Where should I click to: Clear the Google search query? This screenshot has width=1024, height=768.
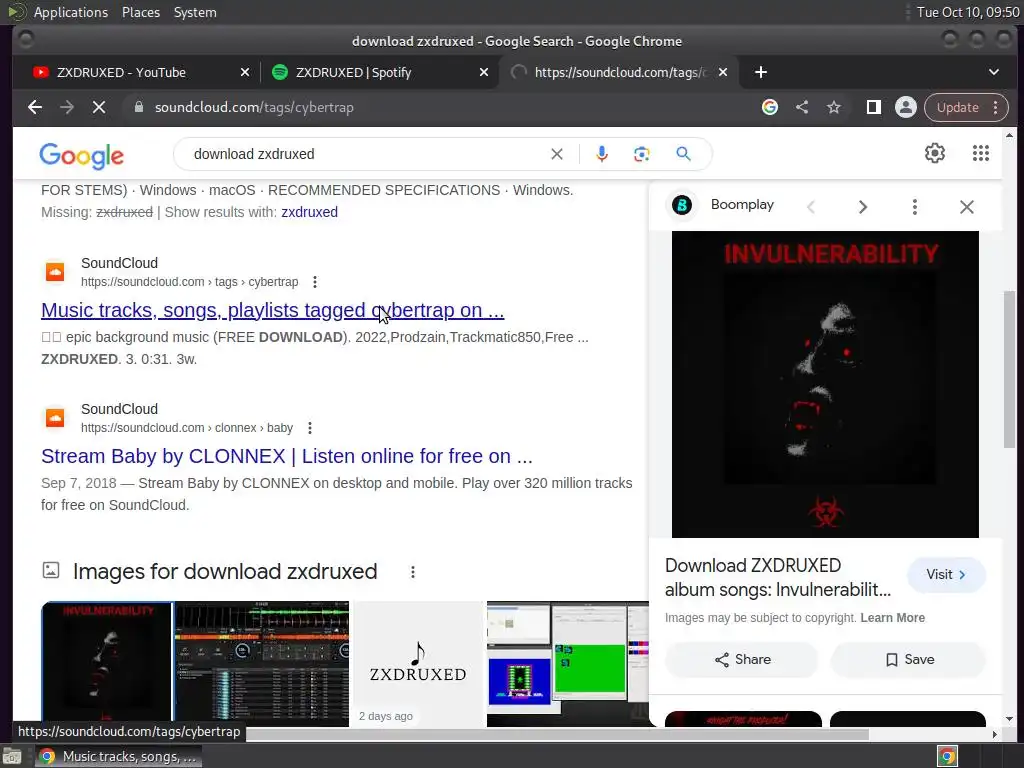[x=557, y=154]
